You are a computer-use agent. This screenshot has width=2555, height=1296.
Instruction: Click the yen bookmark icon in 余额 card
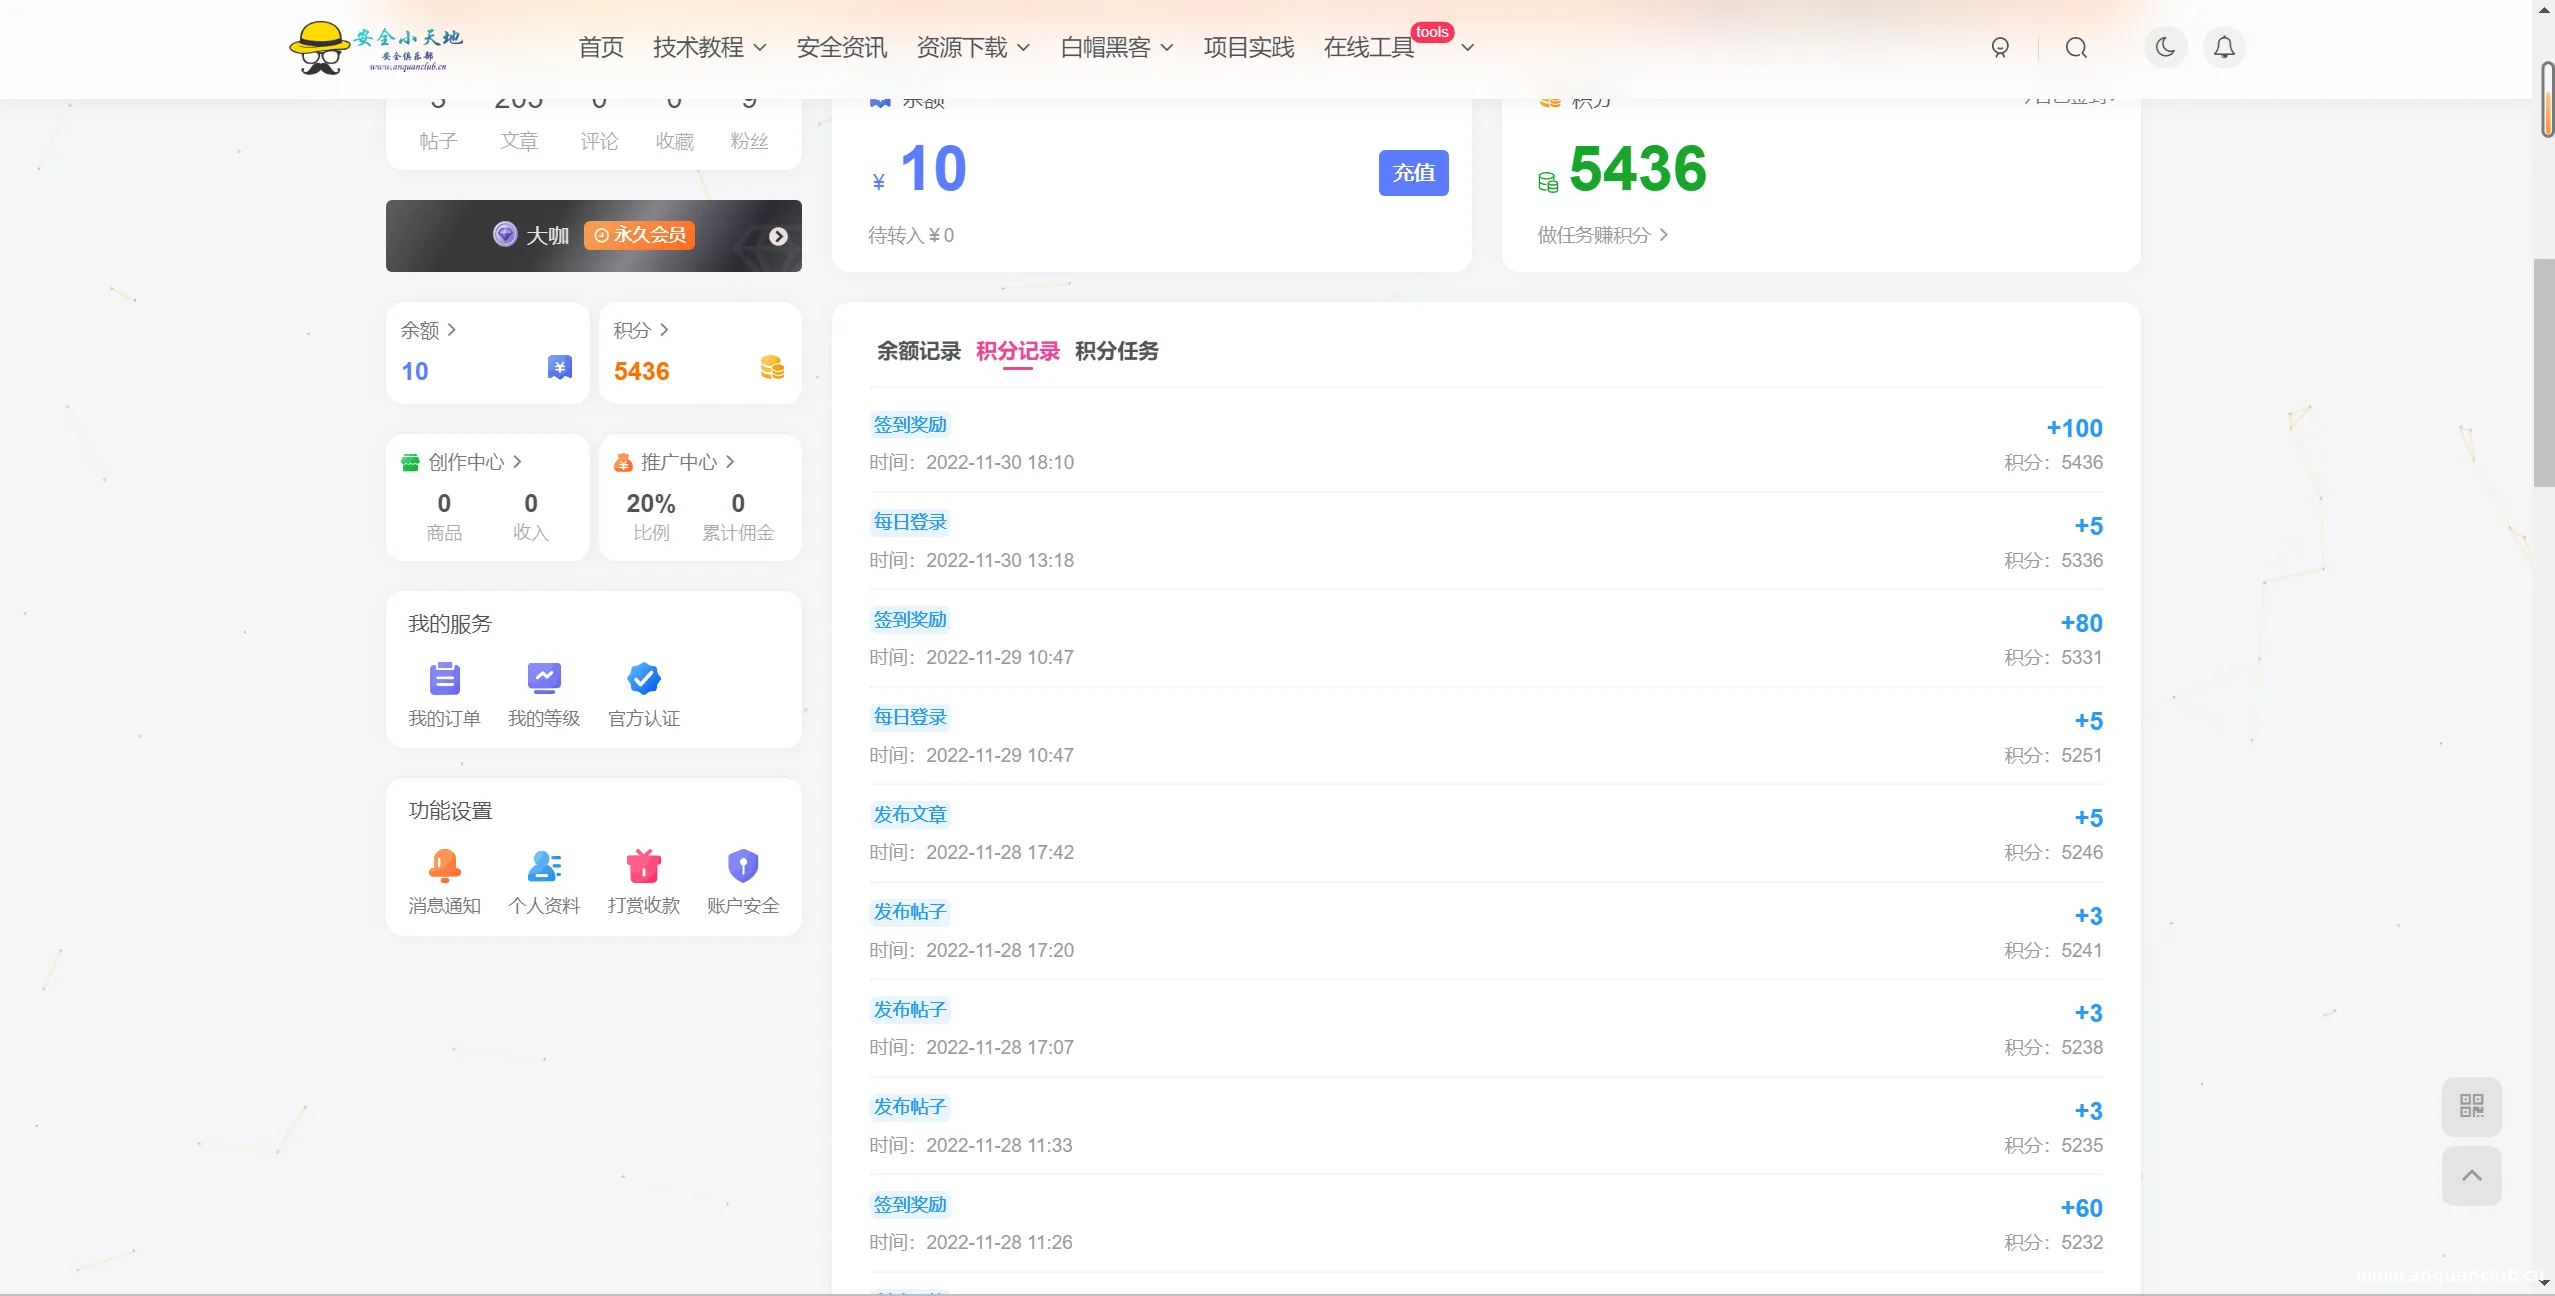(560, 367)
